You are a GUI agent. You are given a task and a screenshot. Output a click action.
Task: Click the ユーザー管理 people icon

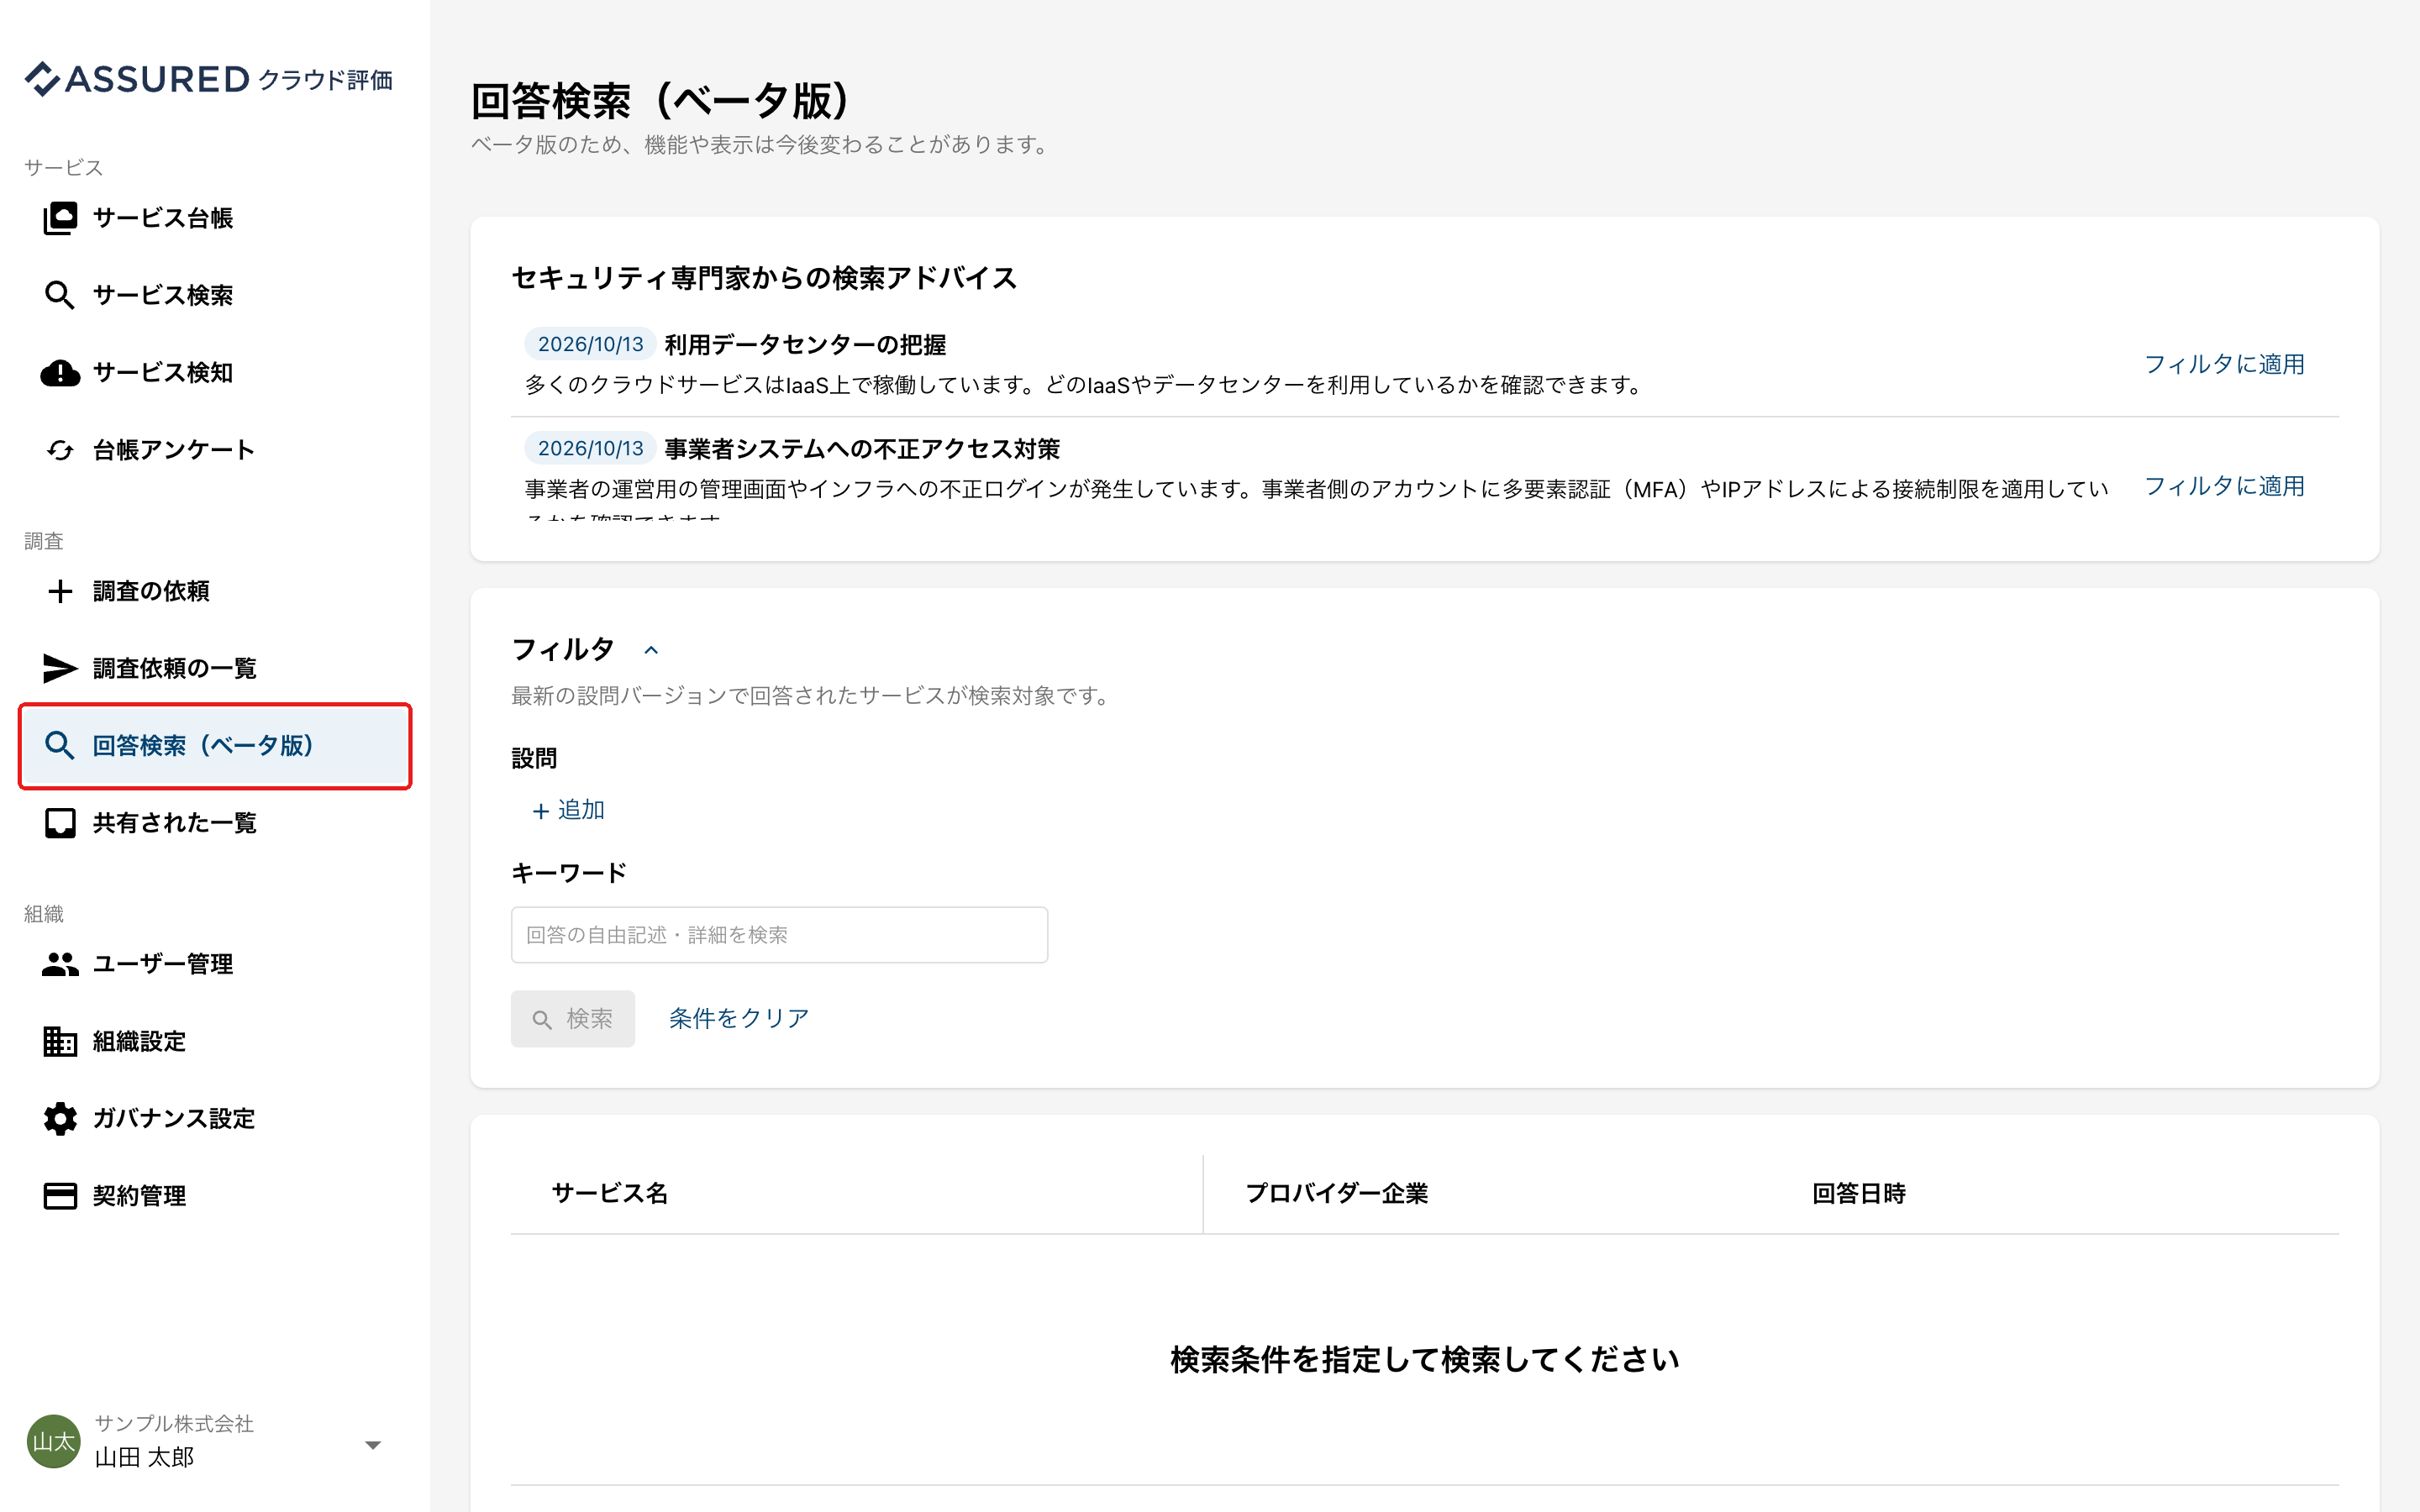point(60,964)
